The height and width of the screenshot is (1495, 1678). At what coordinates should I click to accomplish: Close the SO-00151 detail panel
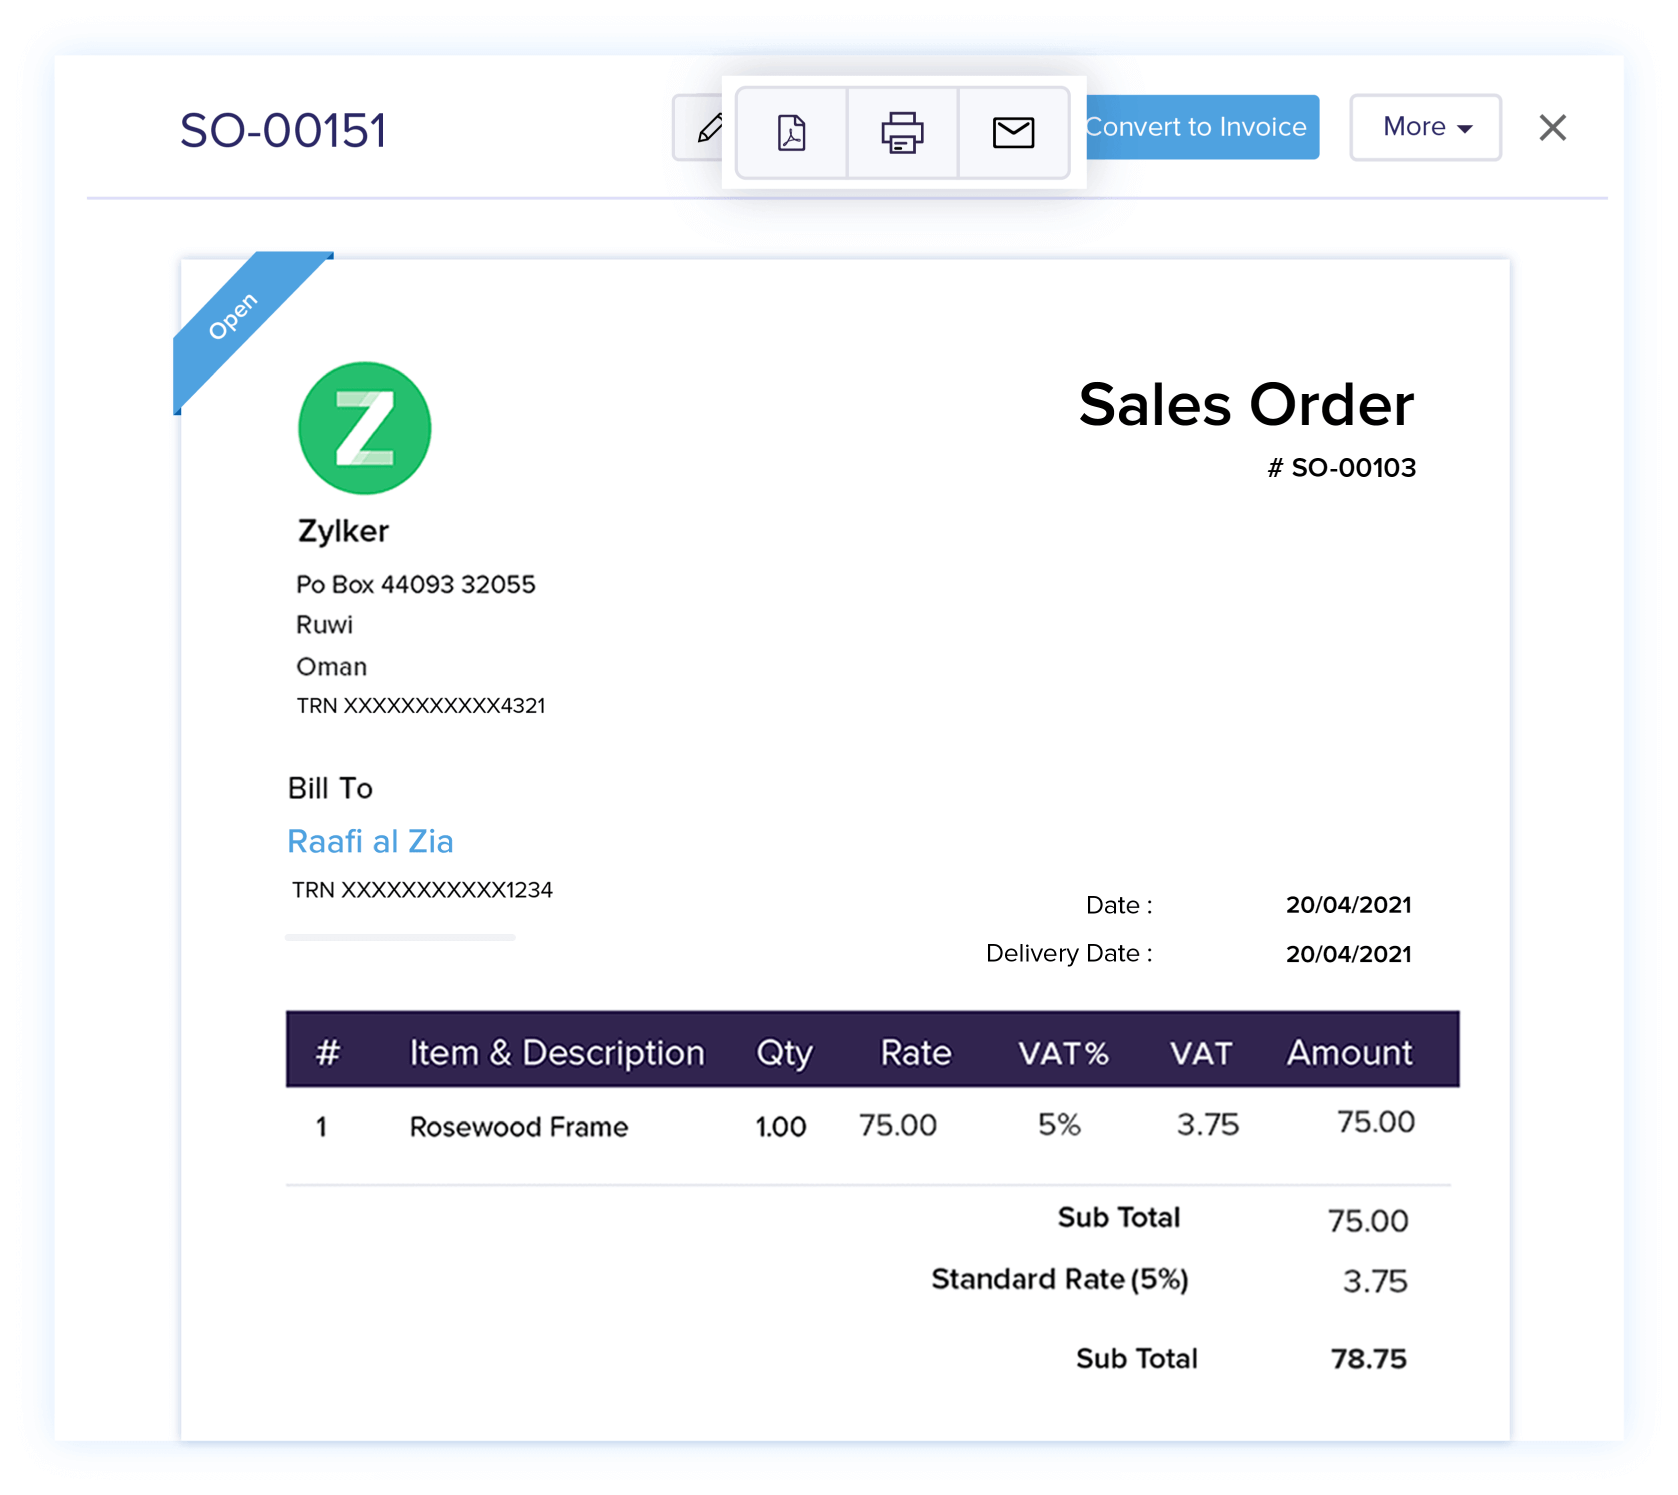(x=1552, y=128)
